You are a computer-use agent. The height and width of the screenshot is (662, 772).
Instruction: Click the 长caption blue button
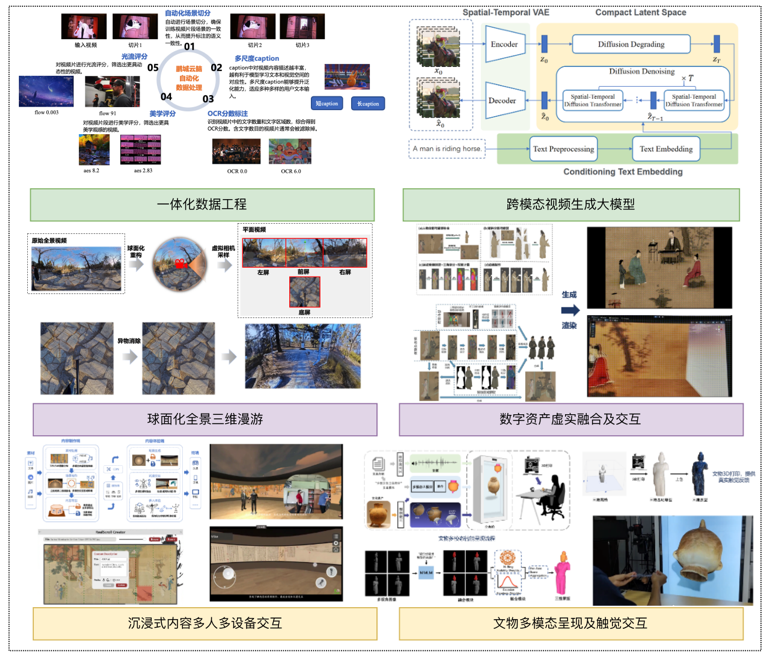(368, 103)
